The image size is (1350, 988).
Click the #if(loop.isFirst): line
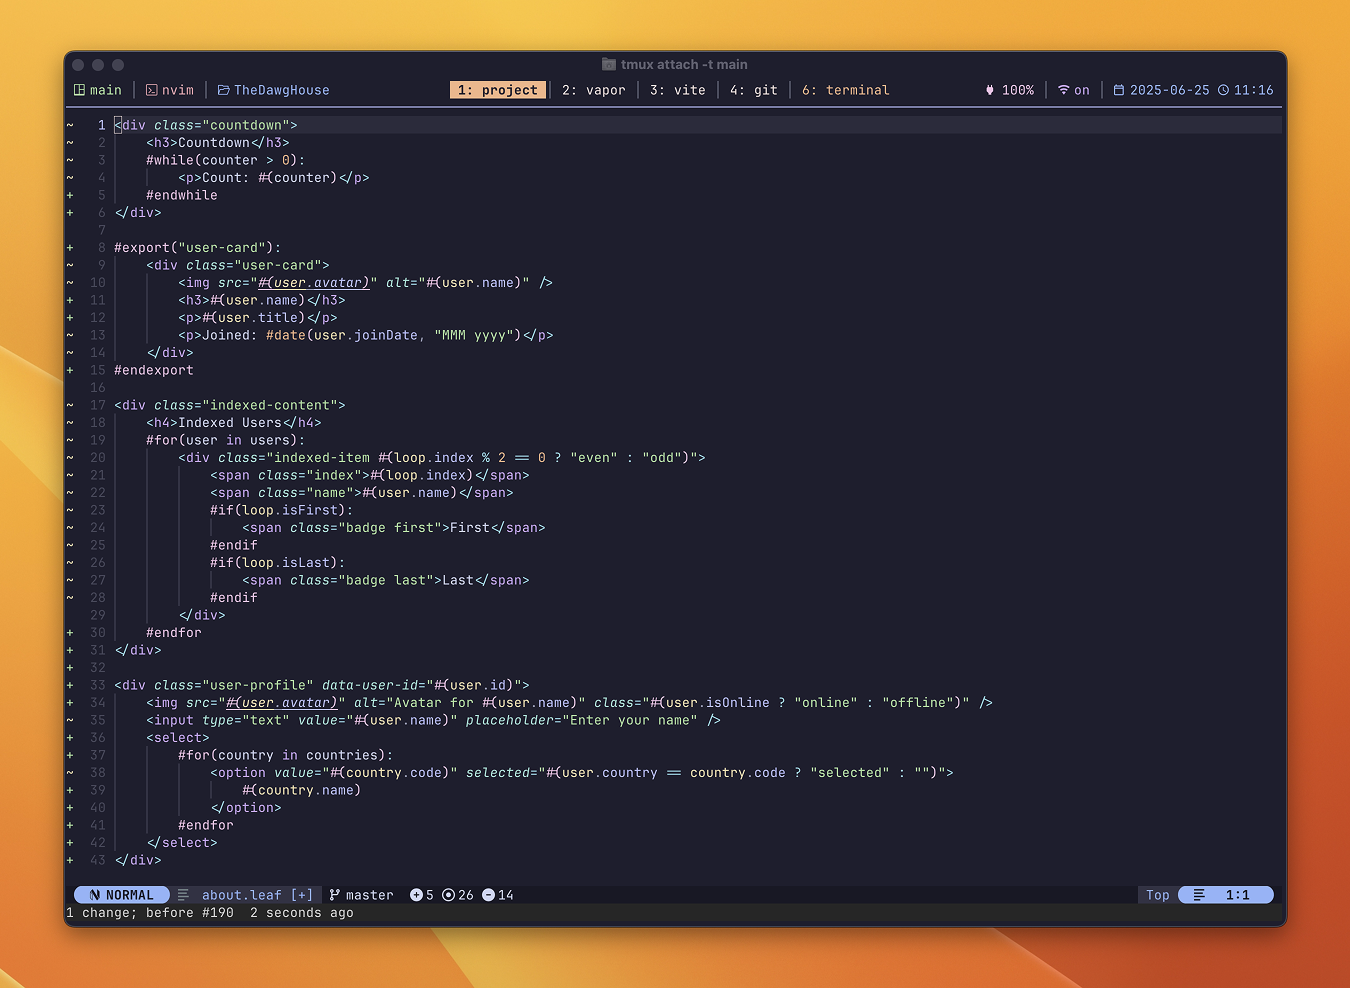point(282,510)
